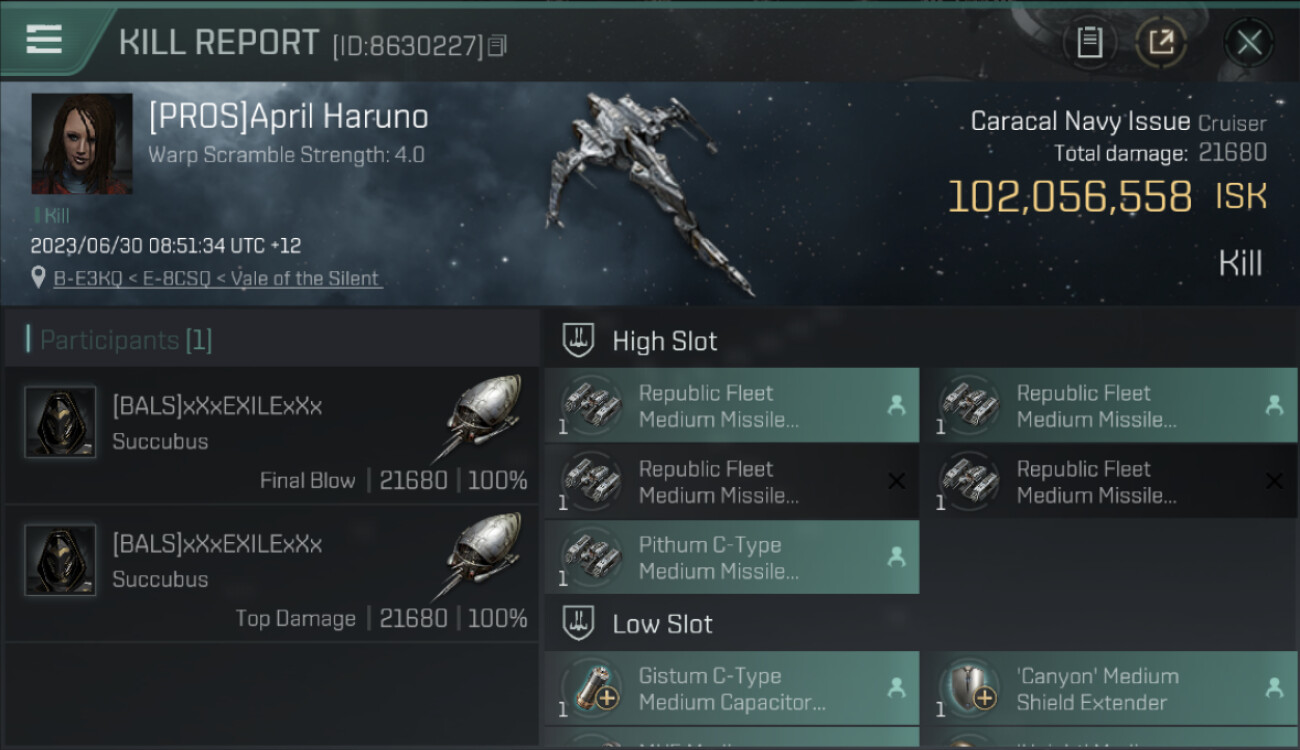The image size is (1300, 750).
Task: Select the Pithum C-Type Medium Missile module
Action: [x=731, y=557]
